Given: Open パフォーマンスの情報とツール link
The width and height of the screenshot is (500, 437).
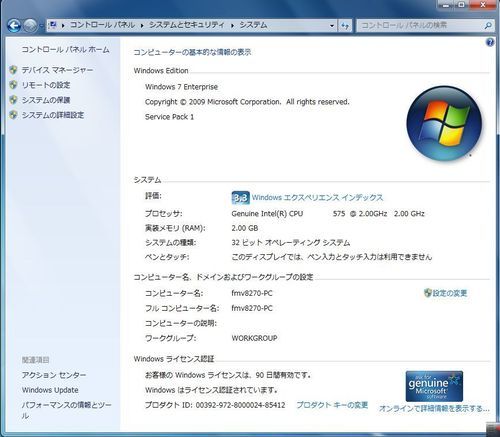Looking at the screenshot, I should point(67,410).
